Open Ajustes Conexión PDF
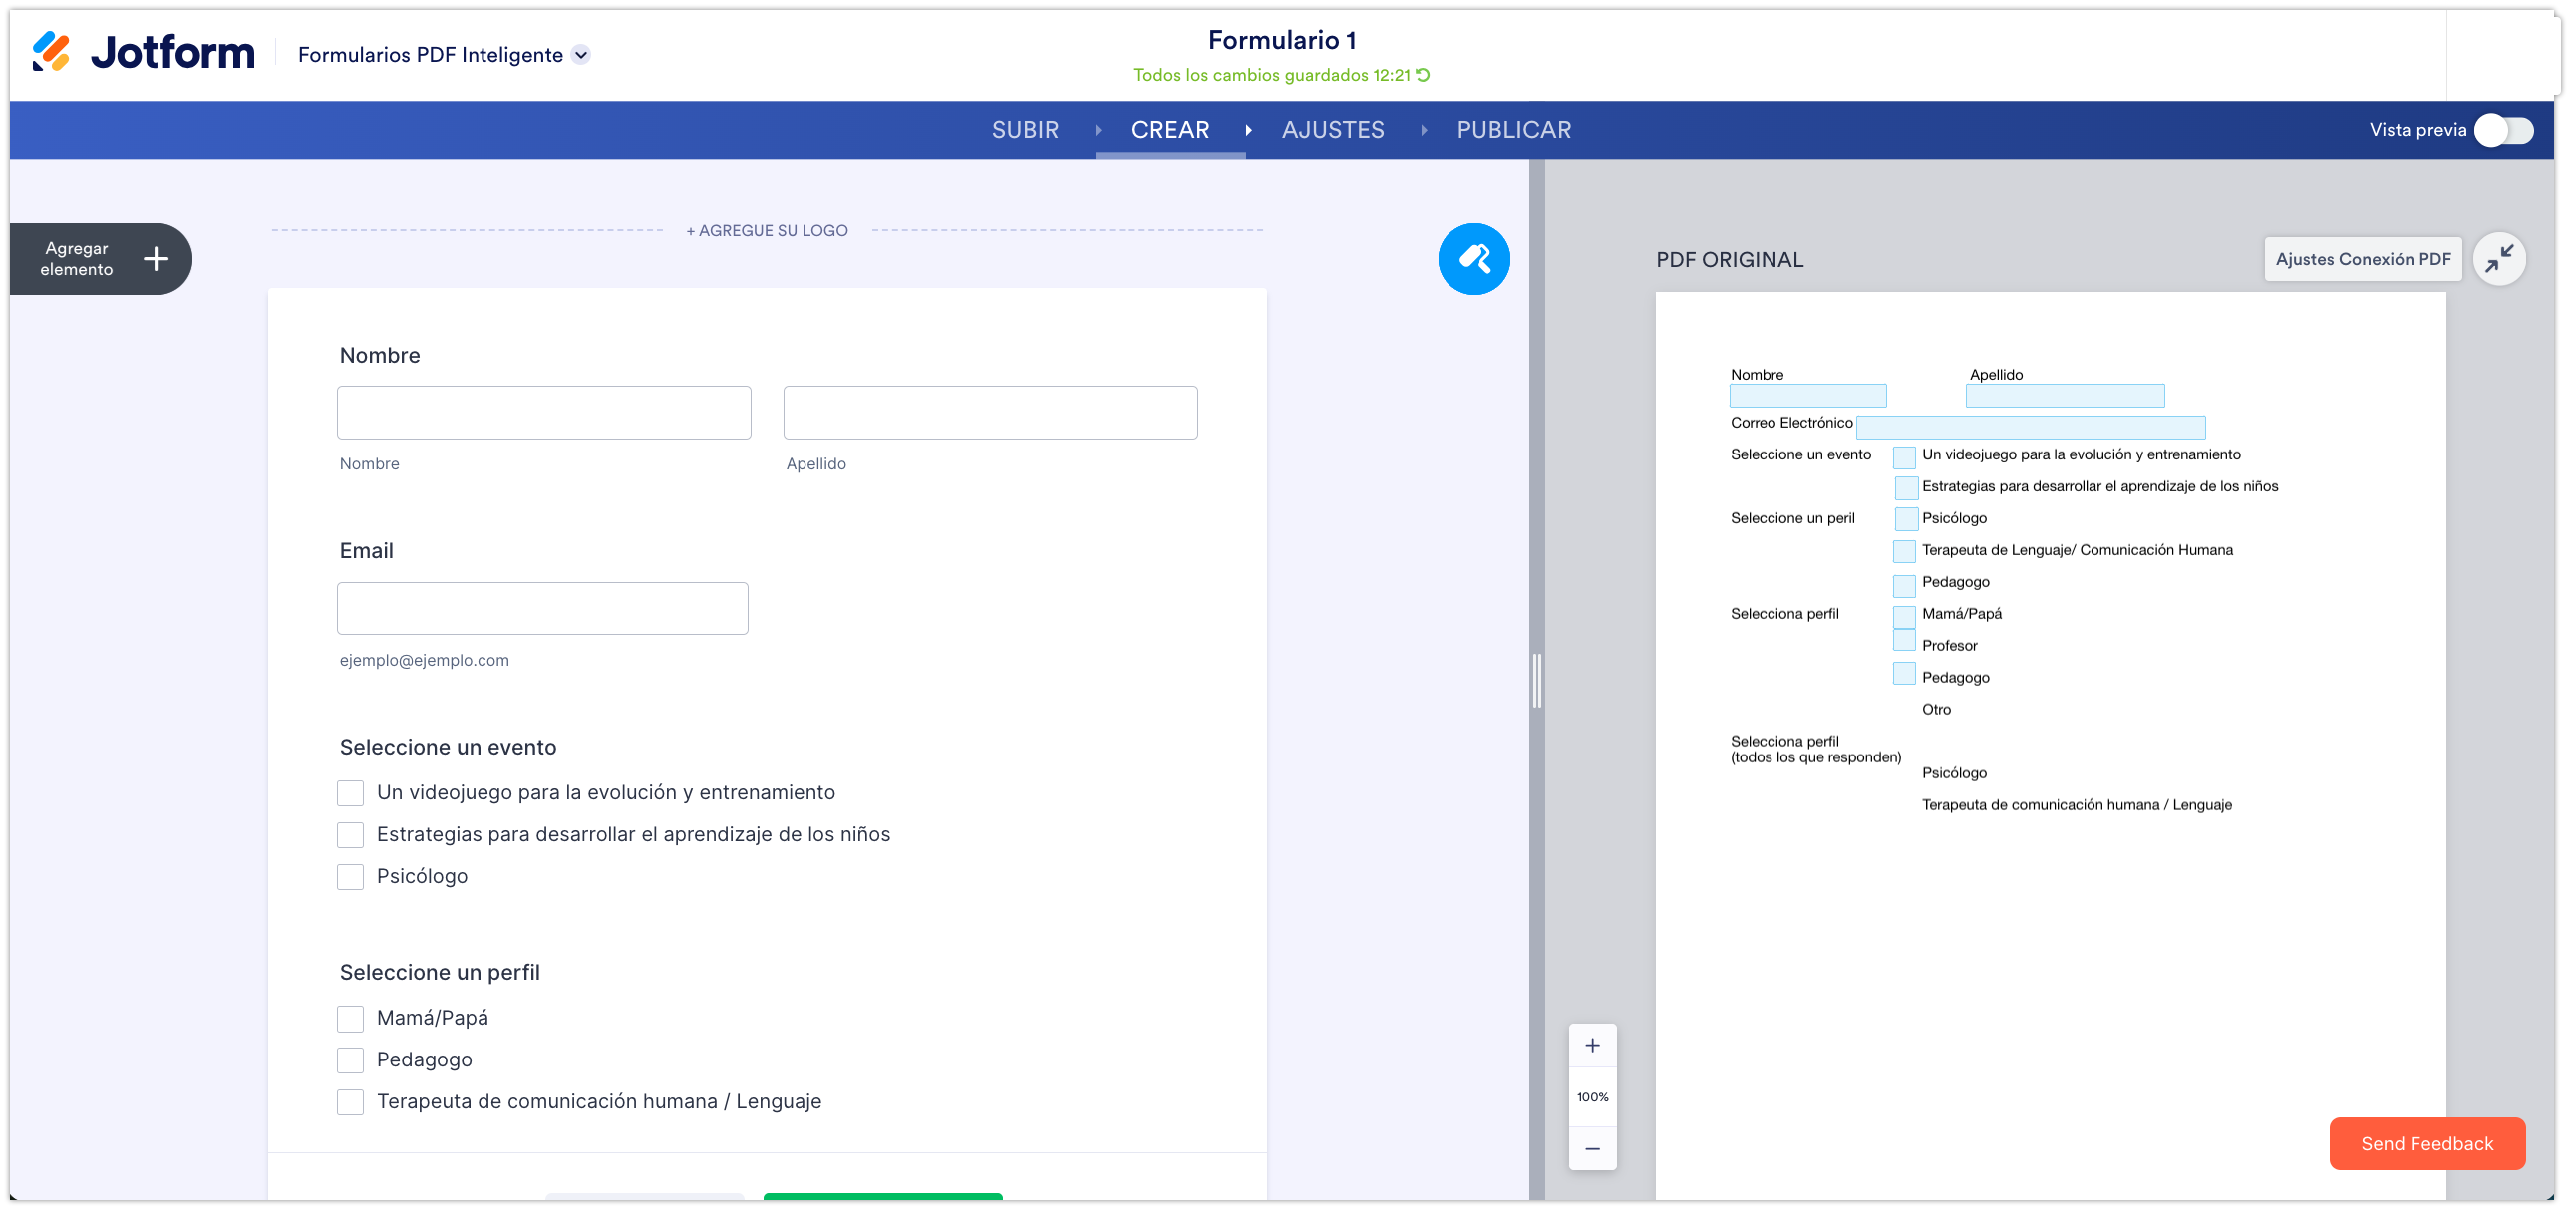 point(2362,259)
